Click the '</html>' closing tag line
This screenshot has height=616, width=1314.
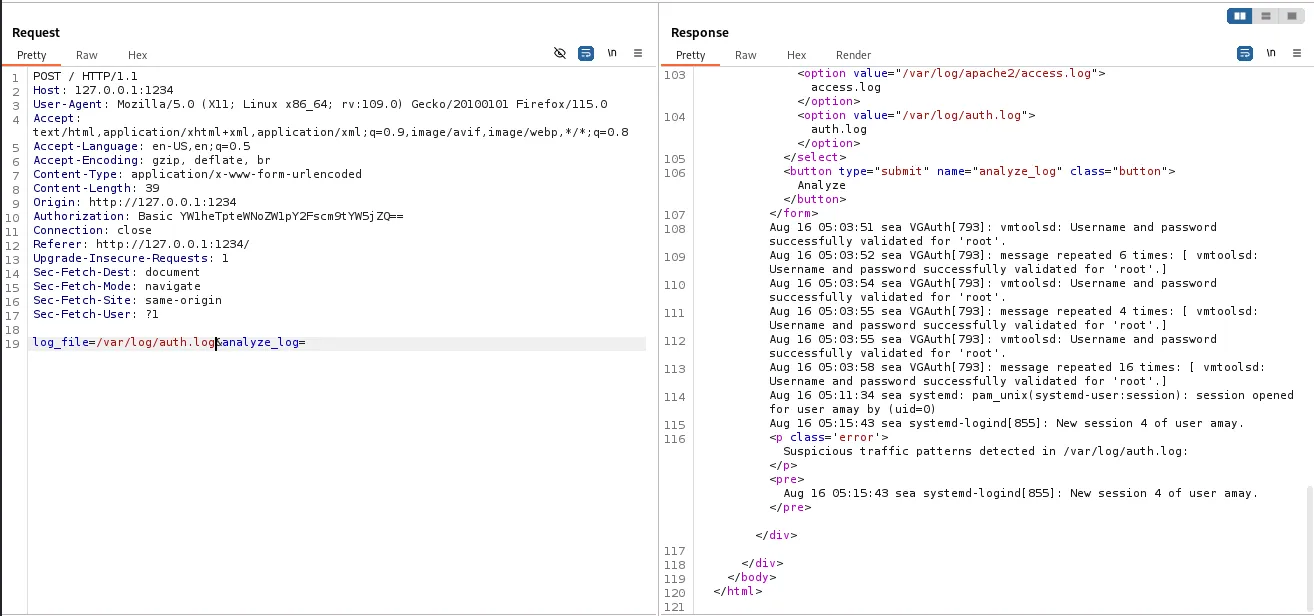[737, 591]
